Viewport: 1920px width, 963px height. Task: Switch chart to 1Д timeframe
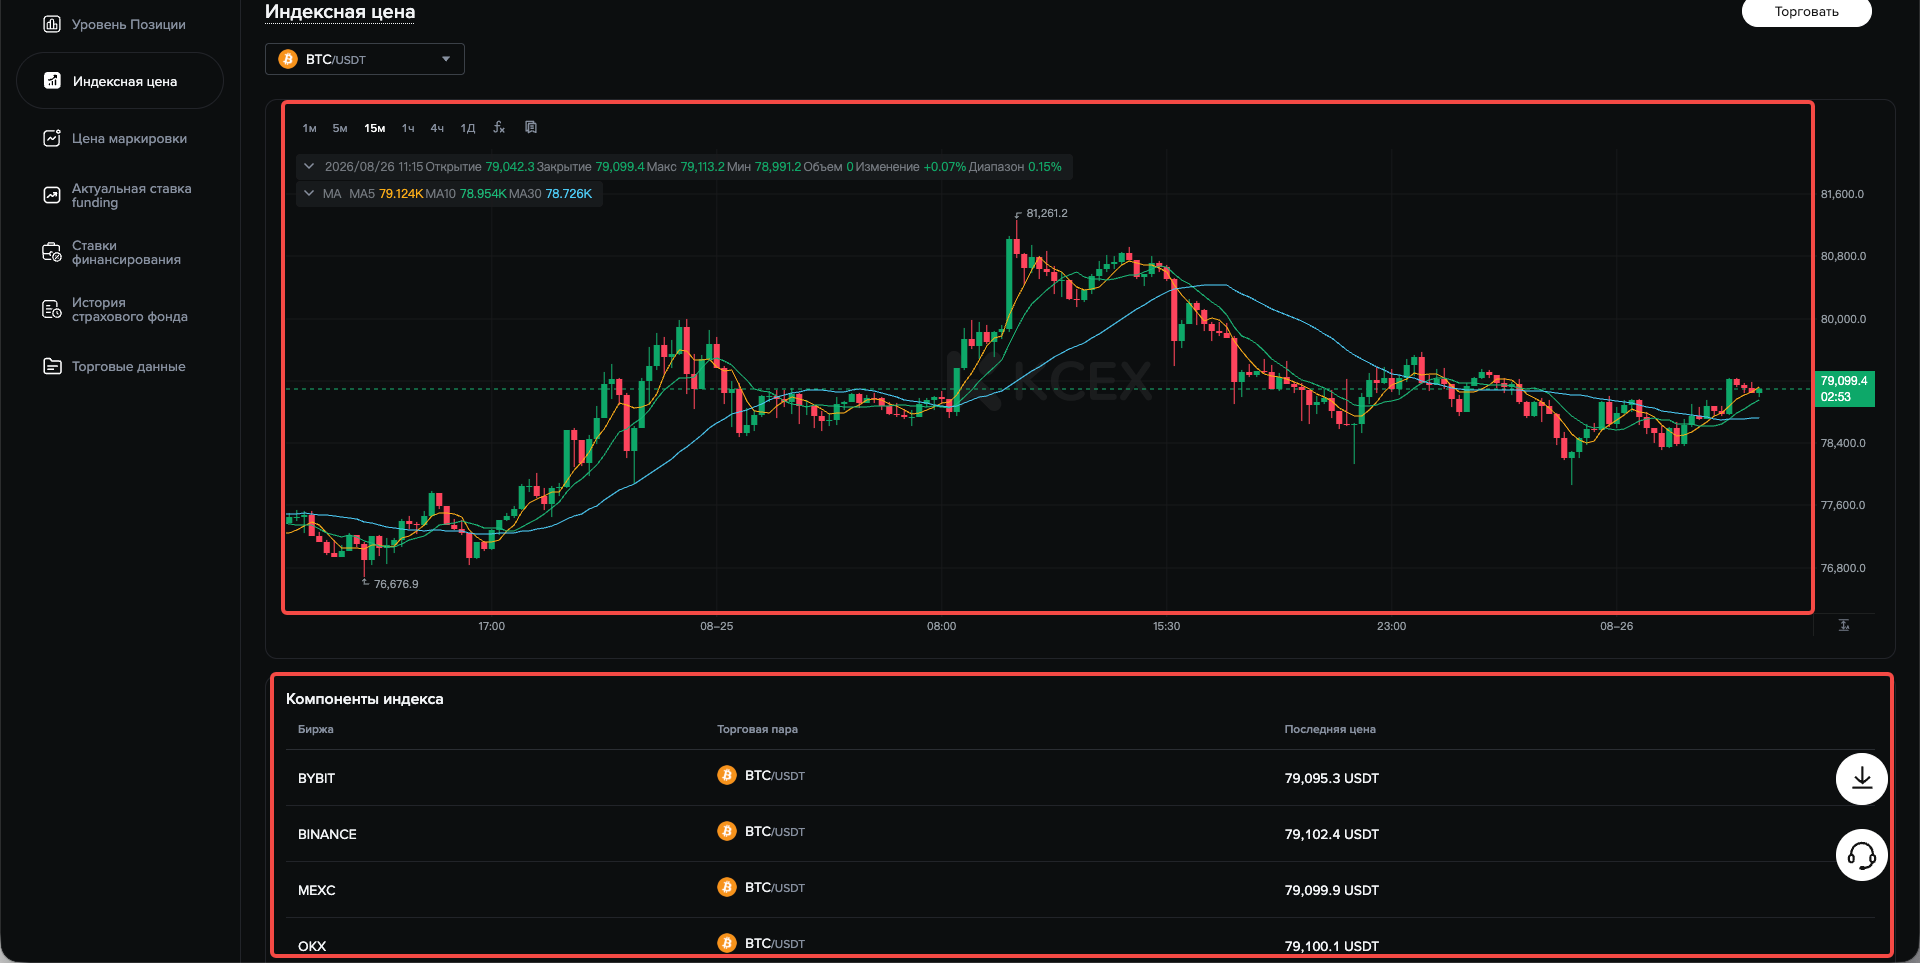[x=468, y=128]
